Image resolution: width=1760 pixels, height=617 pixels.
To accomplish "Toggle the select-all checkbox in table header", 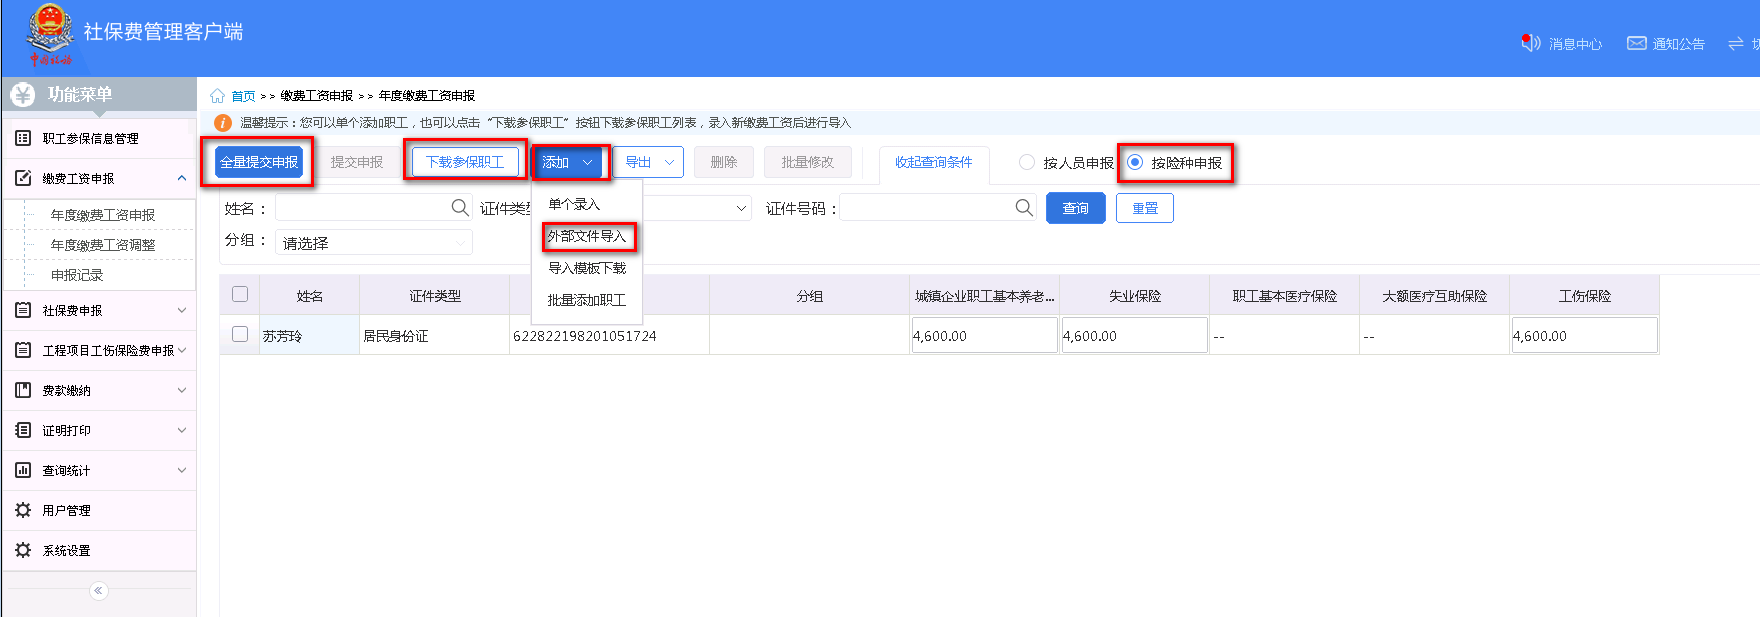I will click(240, 294).
